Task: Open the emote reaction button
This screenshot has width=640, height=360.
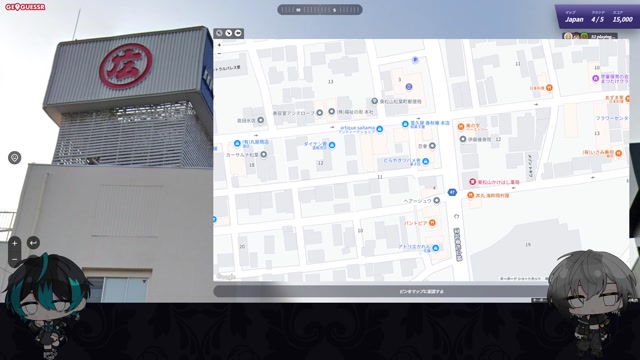Action: click(15, 158)
